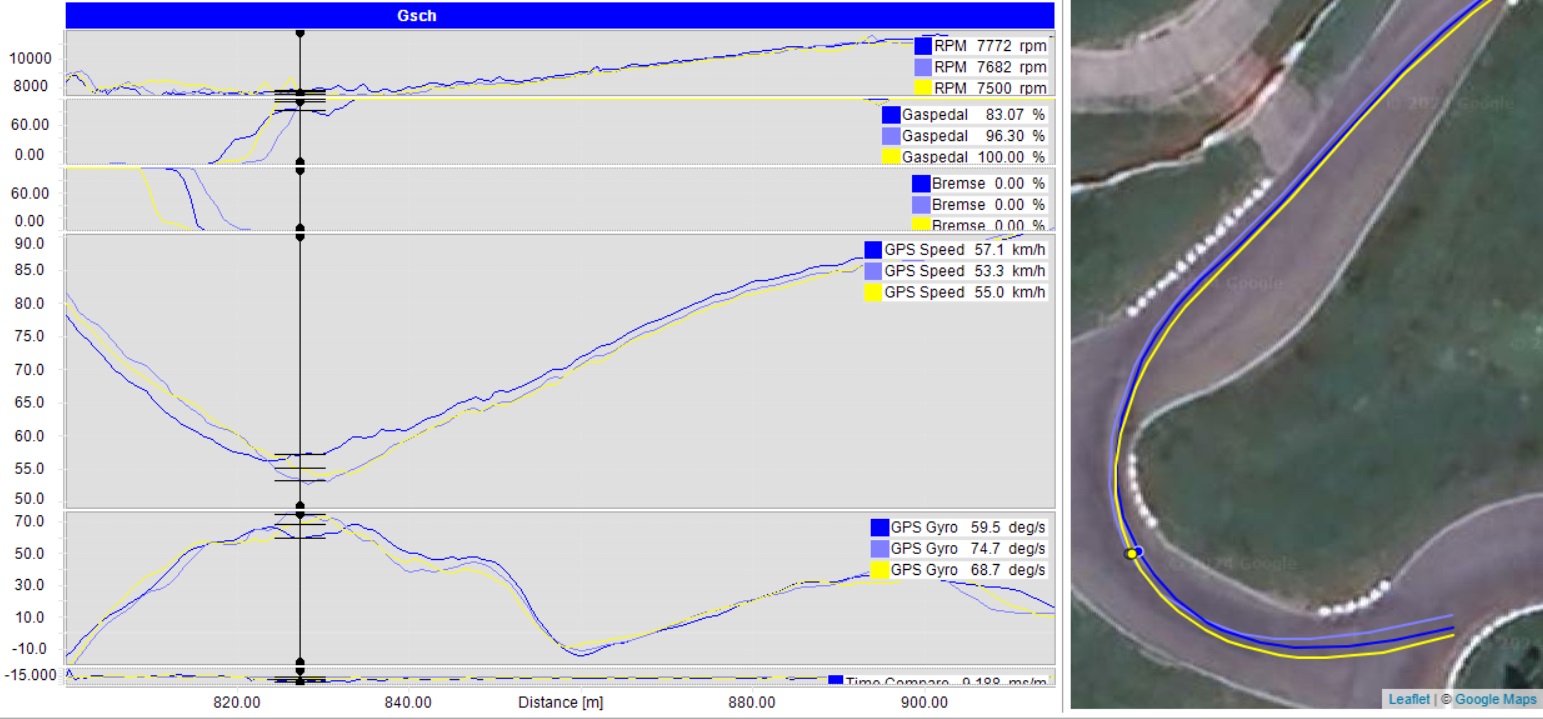Click the yellow GPS Gyro 68.7 swatch
The width and height of the screenshot is (1543, 719).
tap(880, 570)
